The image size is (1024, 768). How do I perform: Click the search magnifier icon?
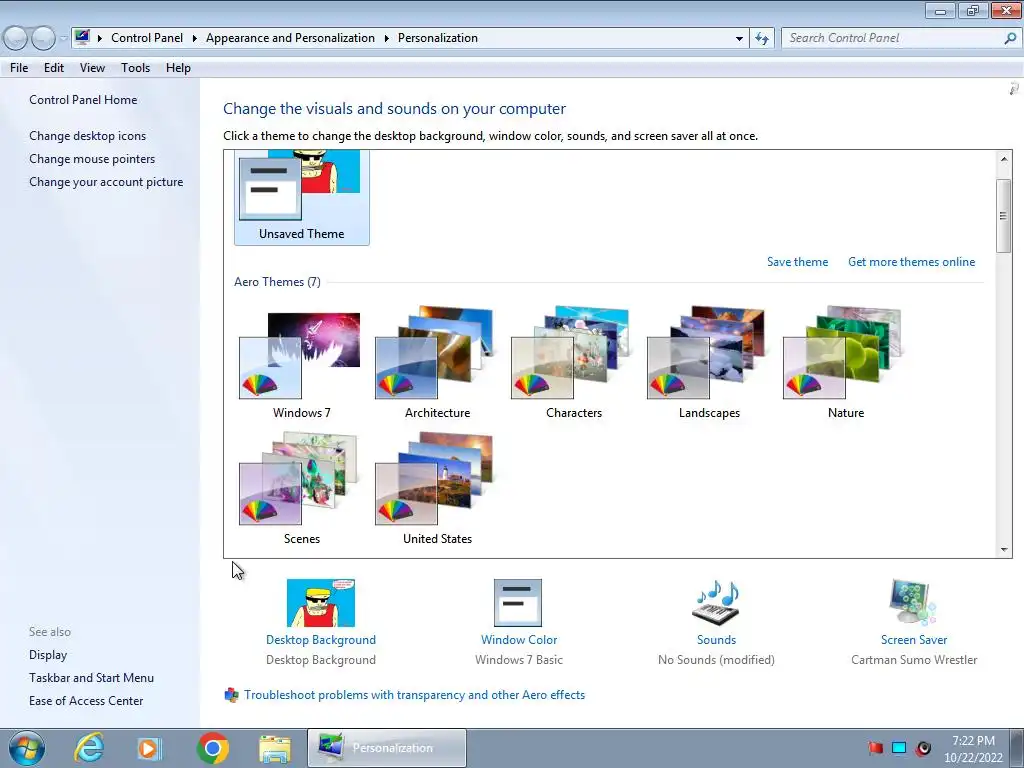[1010, 38]
